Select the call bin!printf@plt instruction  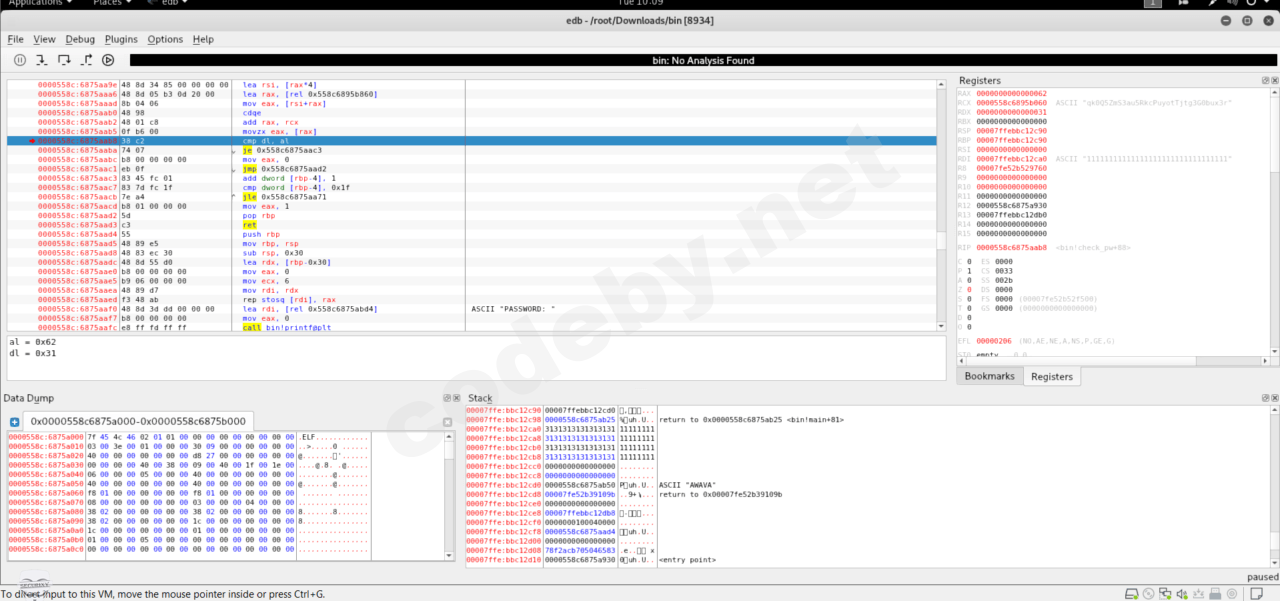pos(286,328)
